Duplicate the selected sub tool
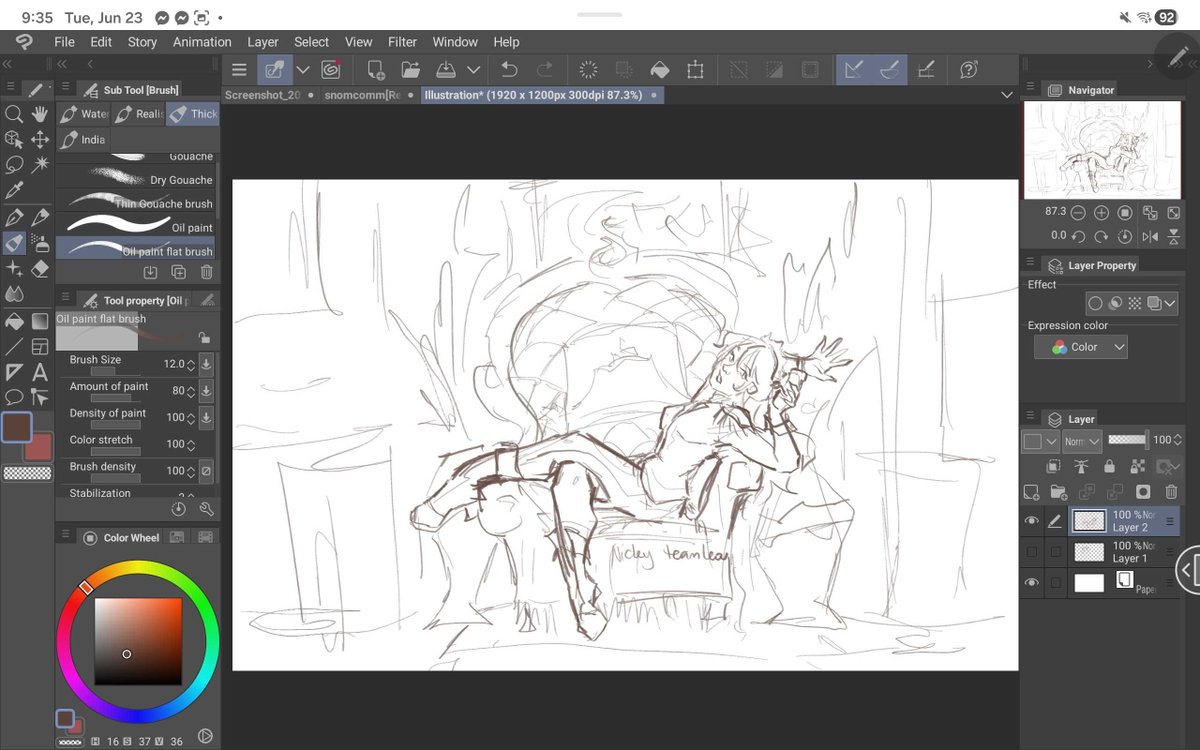This screenshot has width=1200, height=750. (x=178, y=272)
